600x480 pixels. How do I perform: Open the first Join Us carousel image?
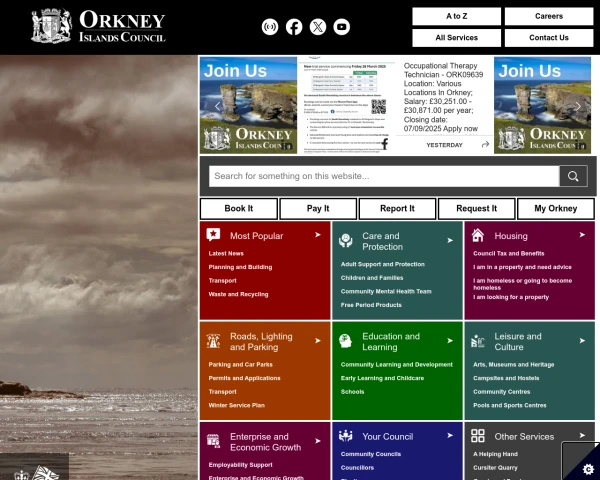tap(248, 105)
